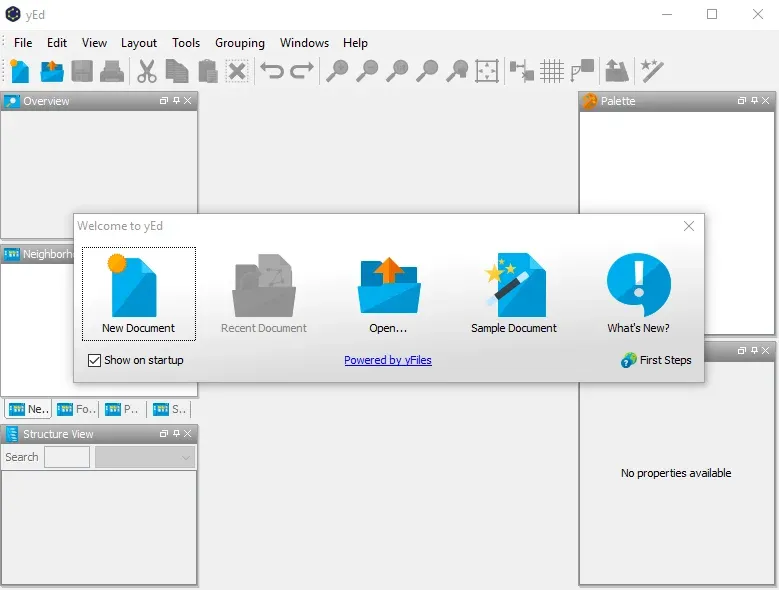The image size is (779, 590).
Task: Open the Help menu
Action: click(355, 43)
